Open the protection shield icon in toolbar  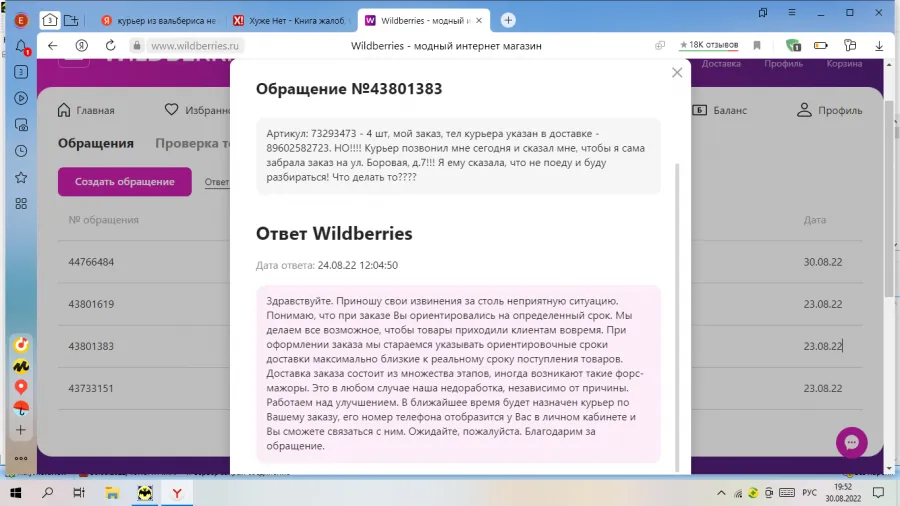[793, 45]
